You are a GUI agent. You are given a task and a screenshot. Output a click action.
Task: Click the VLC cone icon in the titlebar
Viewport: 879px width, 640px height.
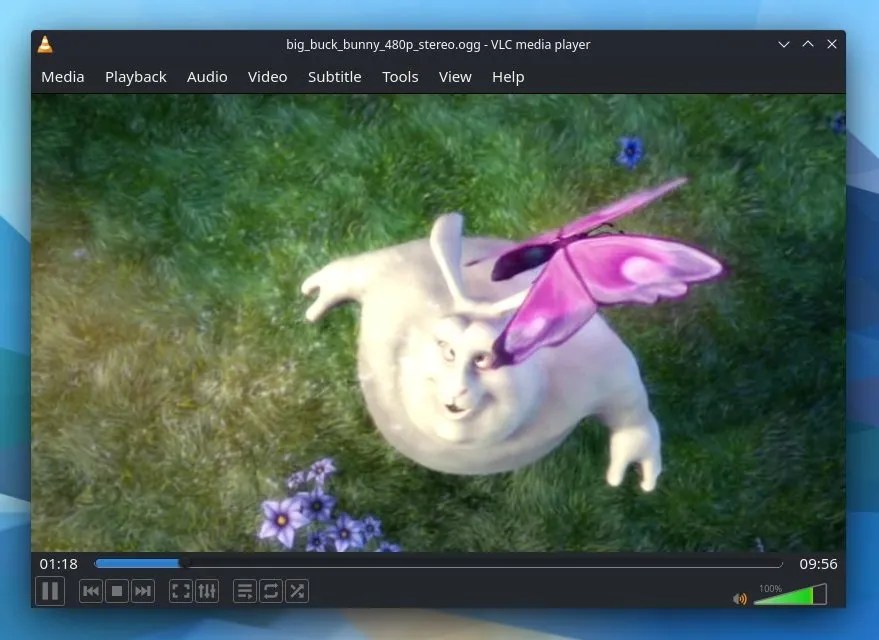[x=45, y=44]
